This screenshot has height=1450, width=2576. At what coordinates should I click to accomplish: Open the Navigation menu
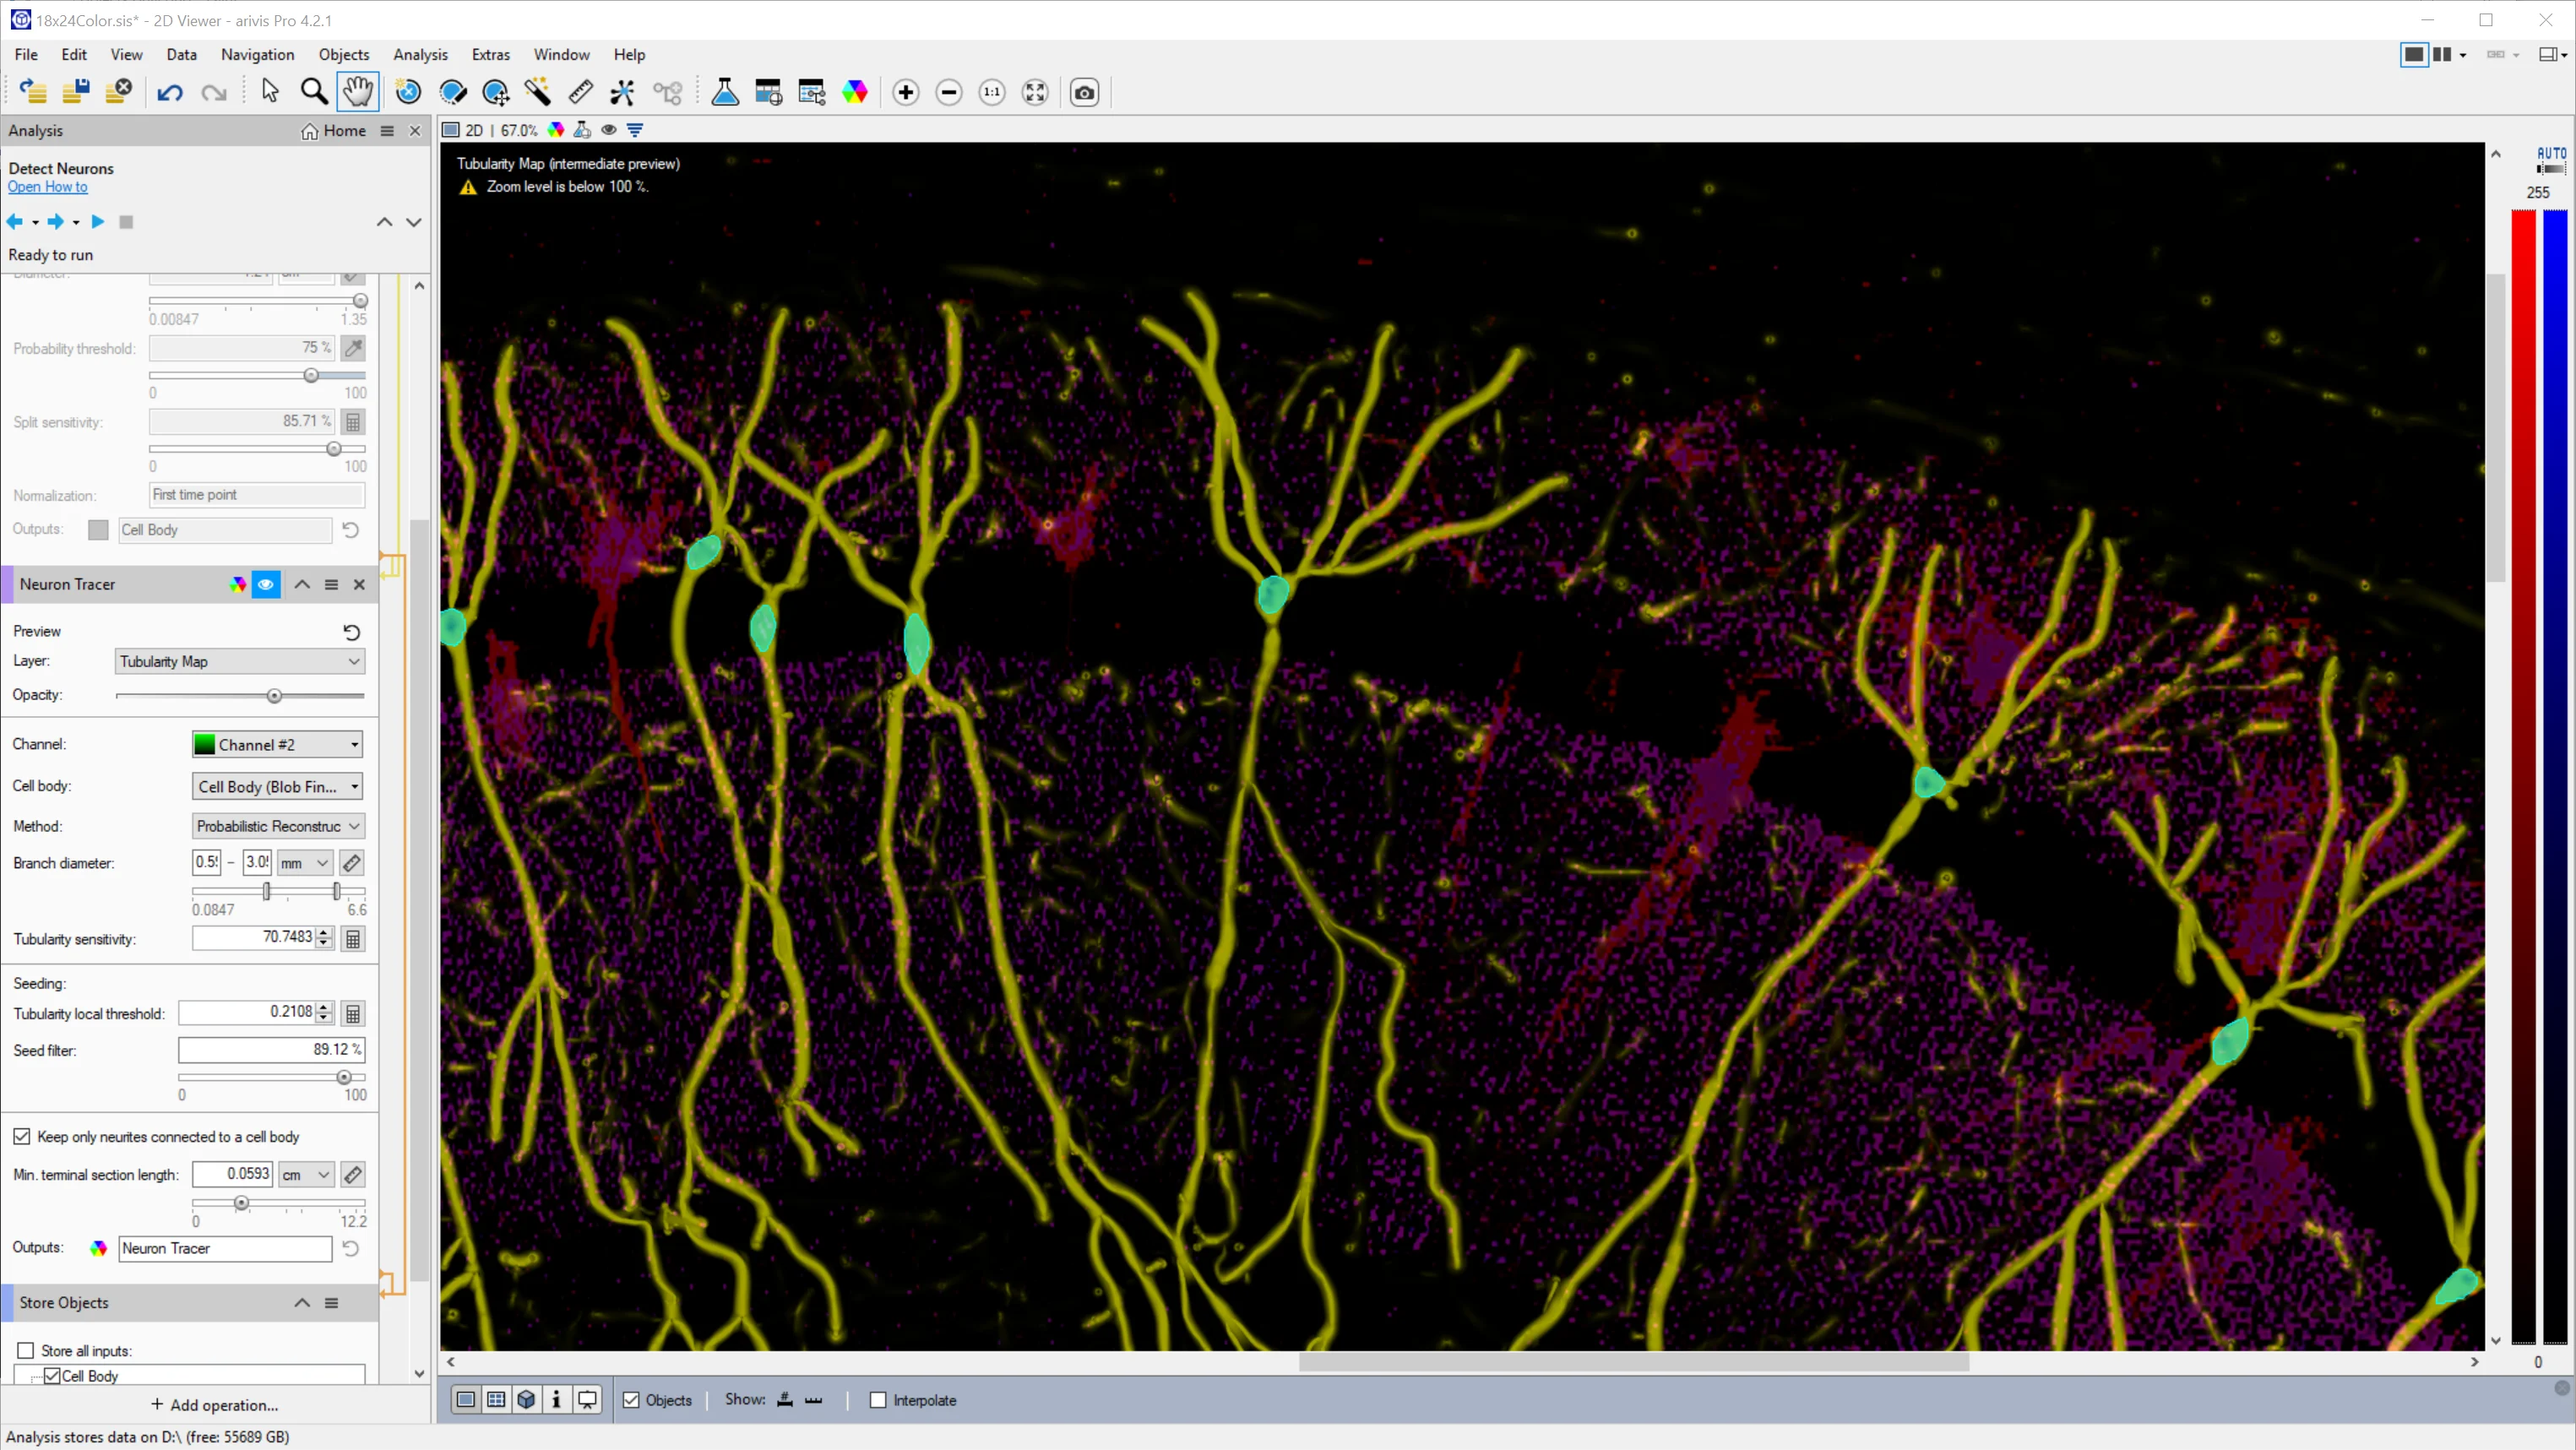(257, 54)
